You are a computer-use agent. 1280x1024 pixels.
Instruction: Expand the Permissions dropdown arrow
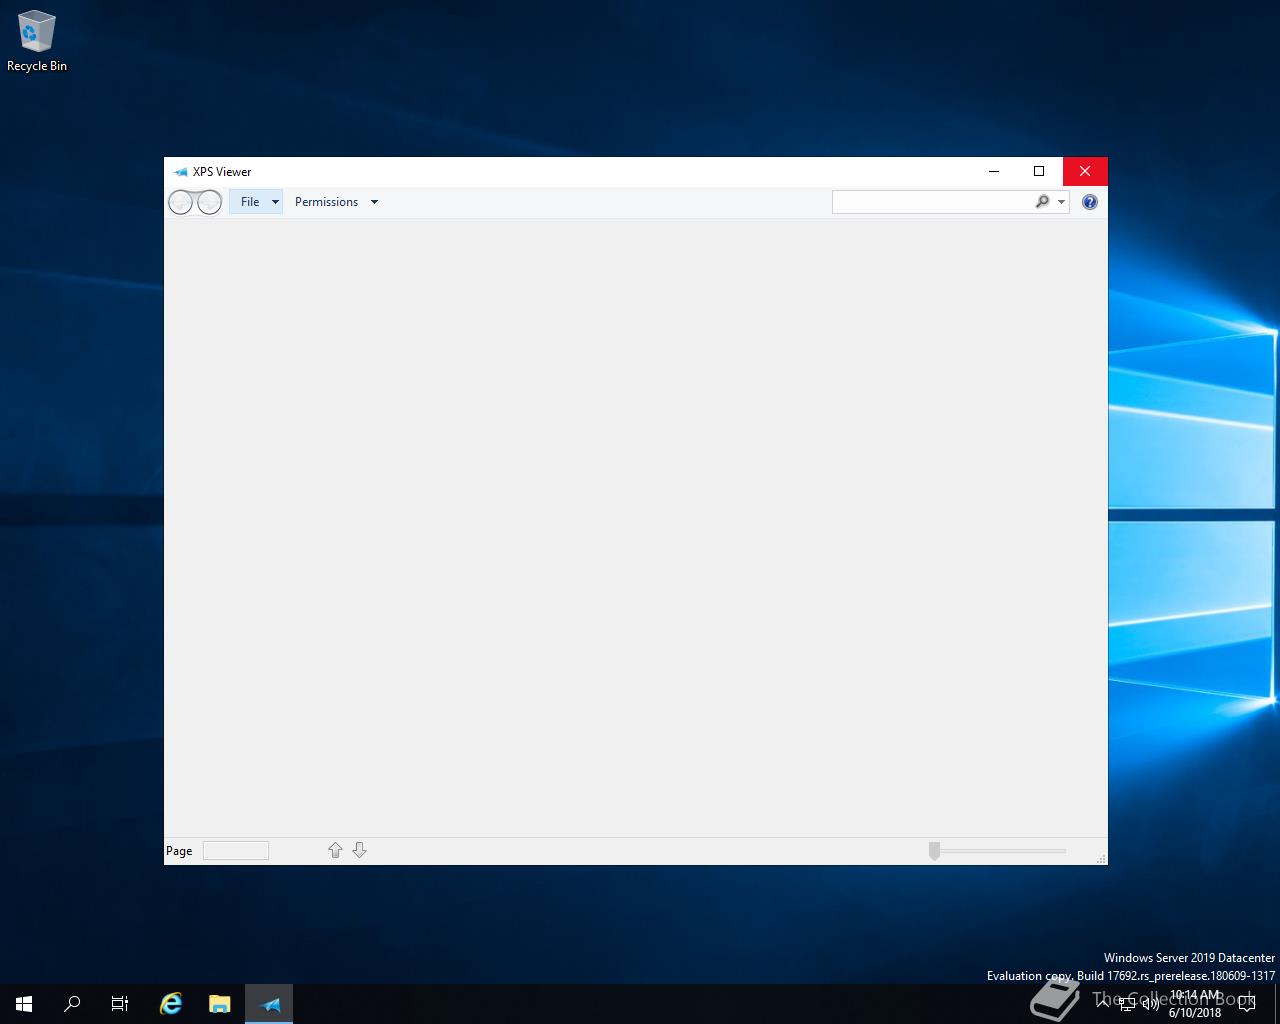click(374, 202)
